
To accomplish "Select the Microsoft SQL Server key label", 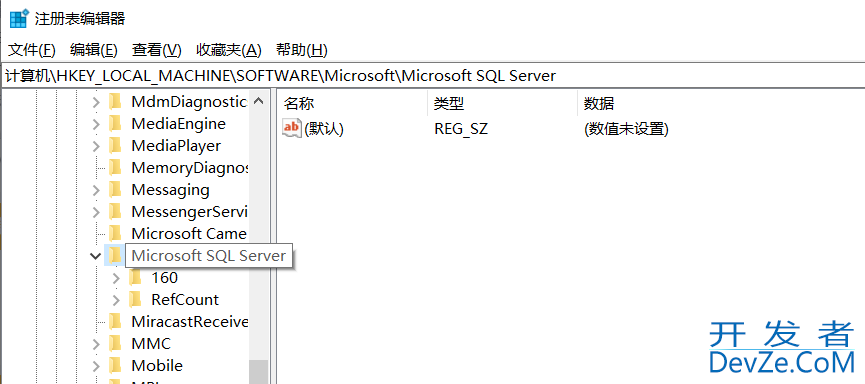I will pos(209,256).
